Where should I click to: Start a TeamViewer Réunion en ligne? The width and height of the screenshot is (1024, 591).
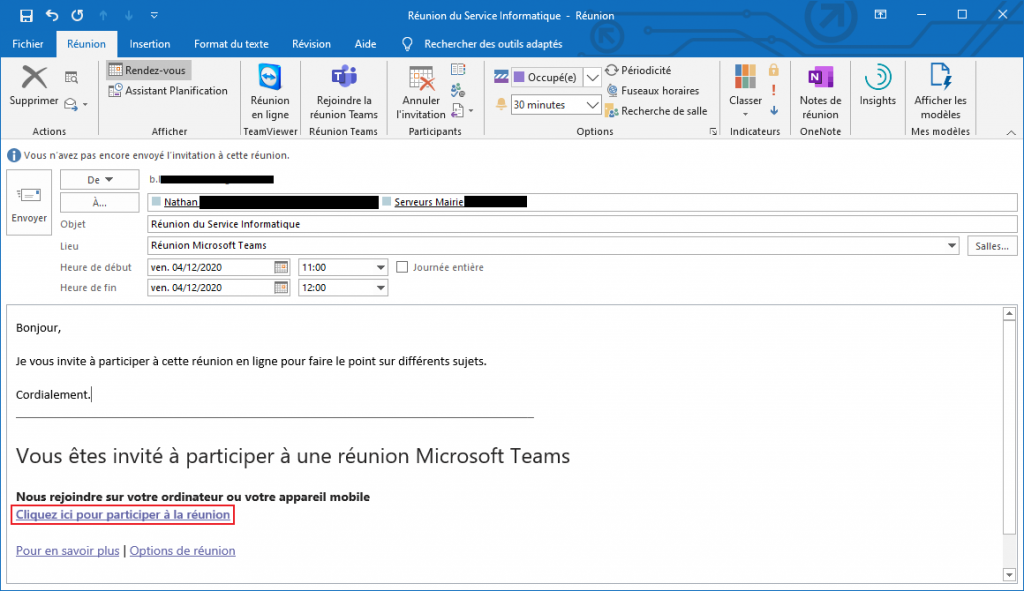(270, 92)
